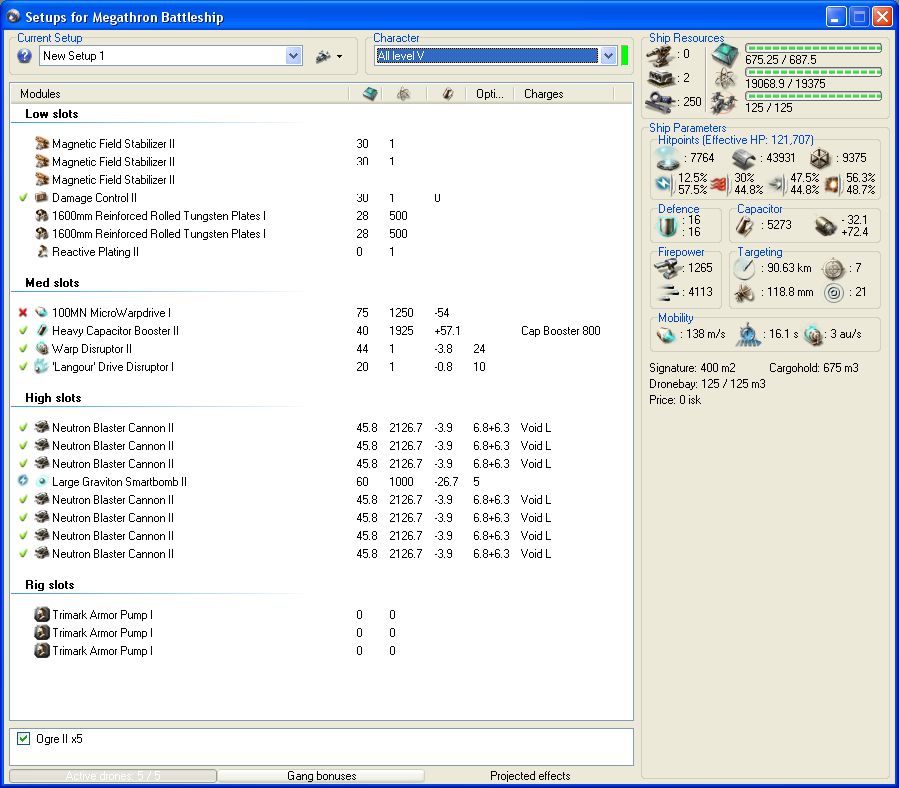
Task: Select the All level V character field
Action: [487, 56]
